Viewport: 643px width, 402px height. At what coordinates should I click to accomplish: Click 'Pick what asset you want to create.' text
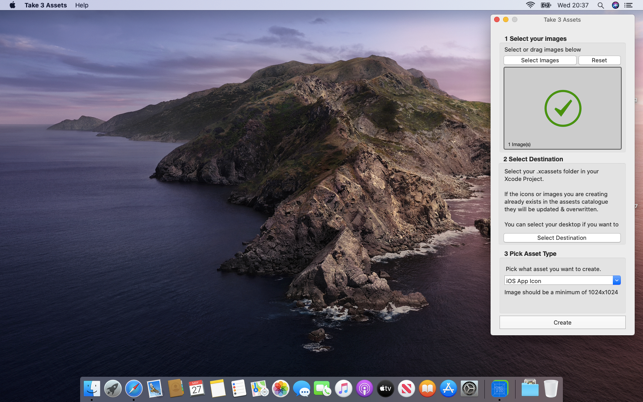553,269
